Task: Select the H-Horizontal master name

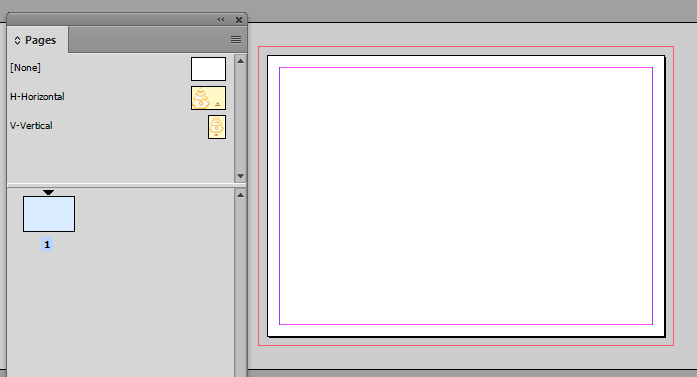Action: click(x=37, y=96)
